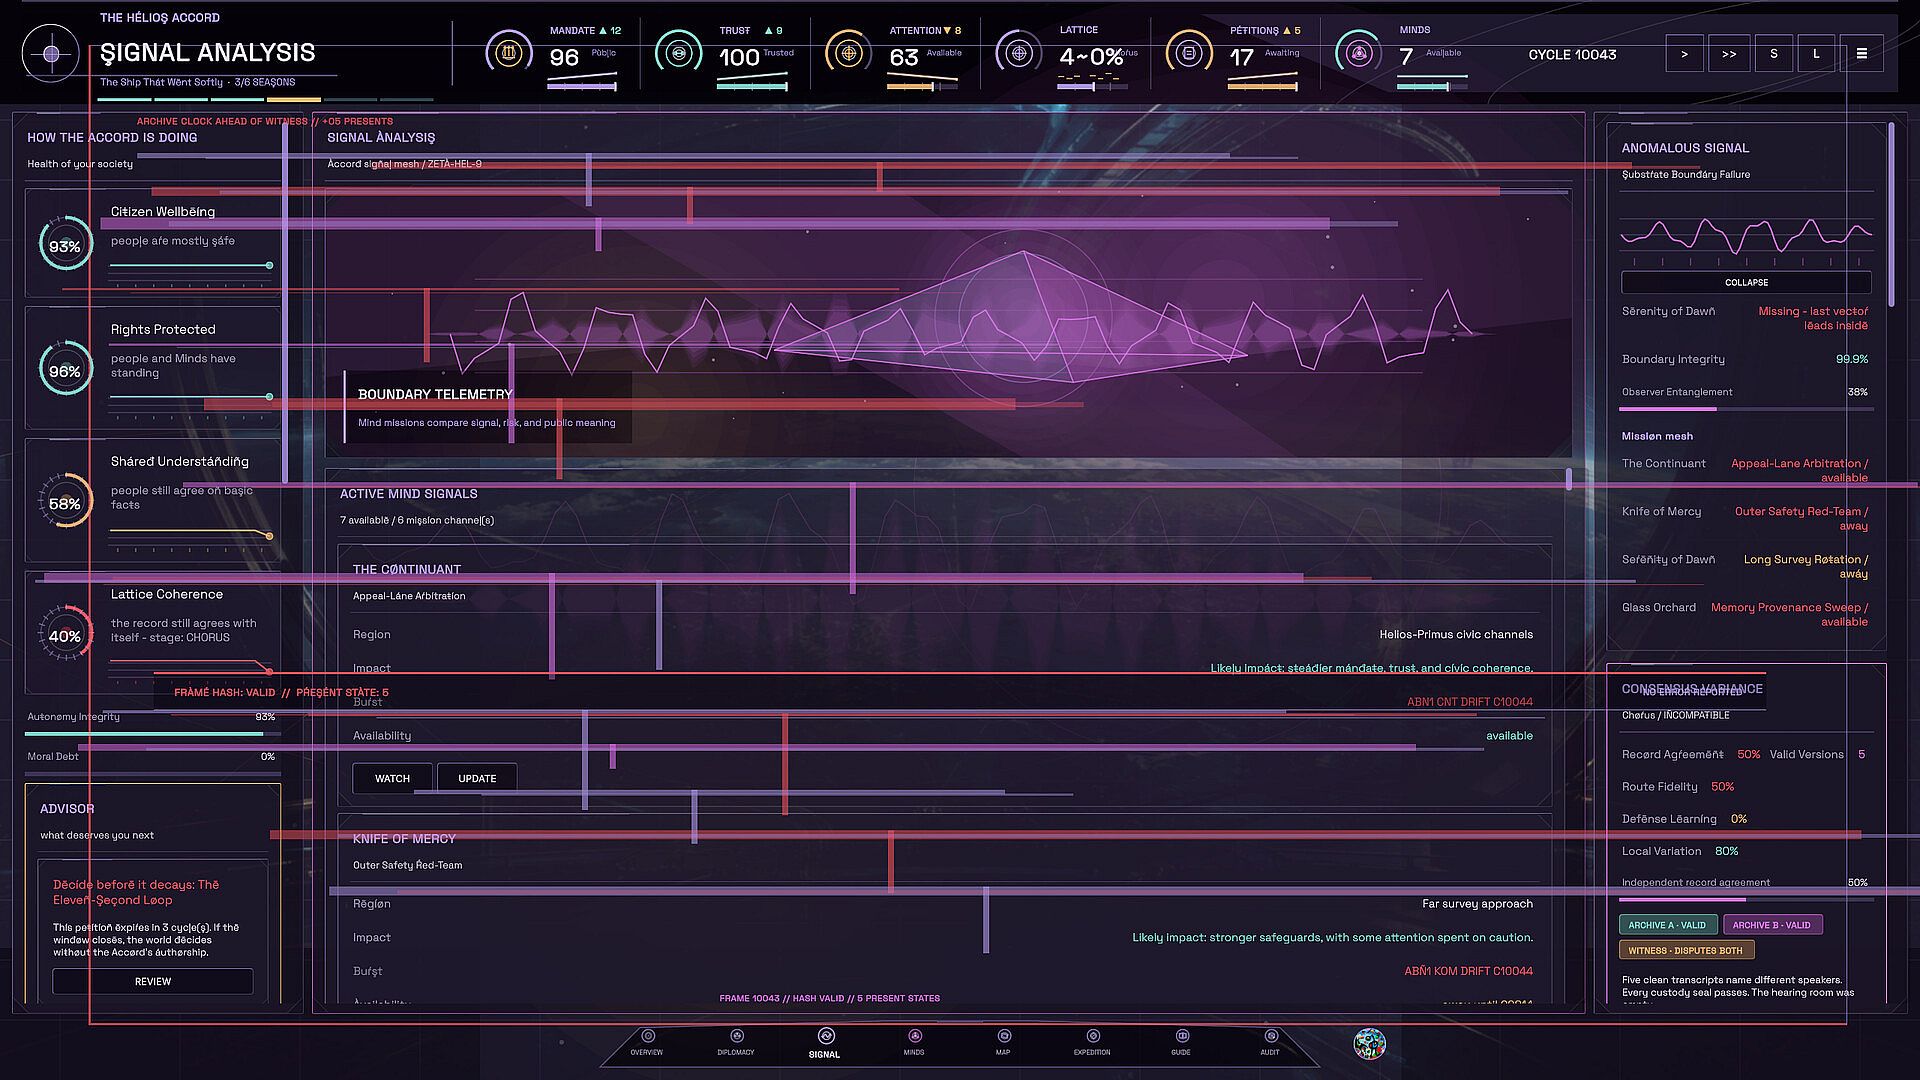Open the Mandate resource icon

(x=508, y=52)
